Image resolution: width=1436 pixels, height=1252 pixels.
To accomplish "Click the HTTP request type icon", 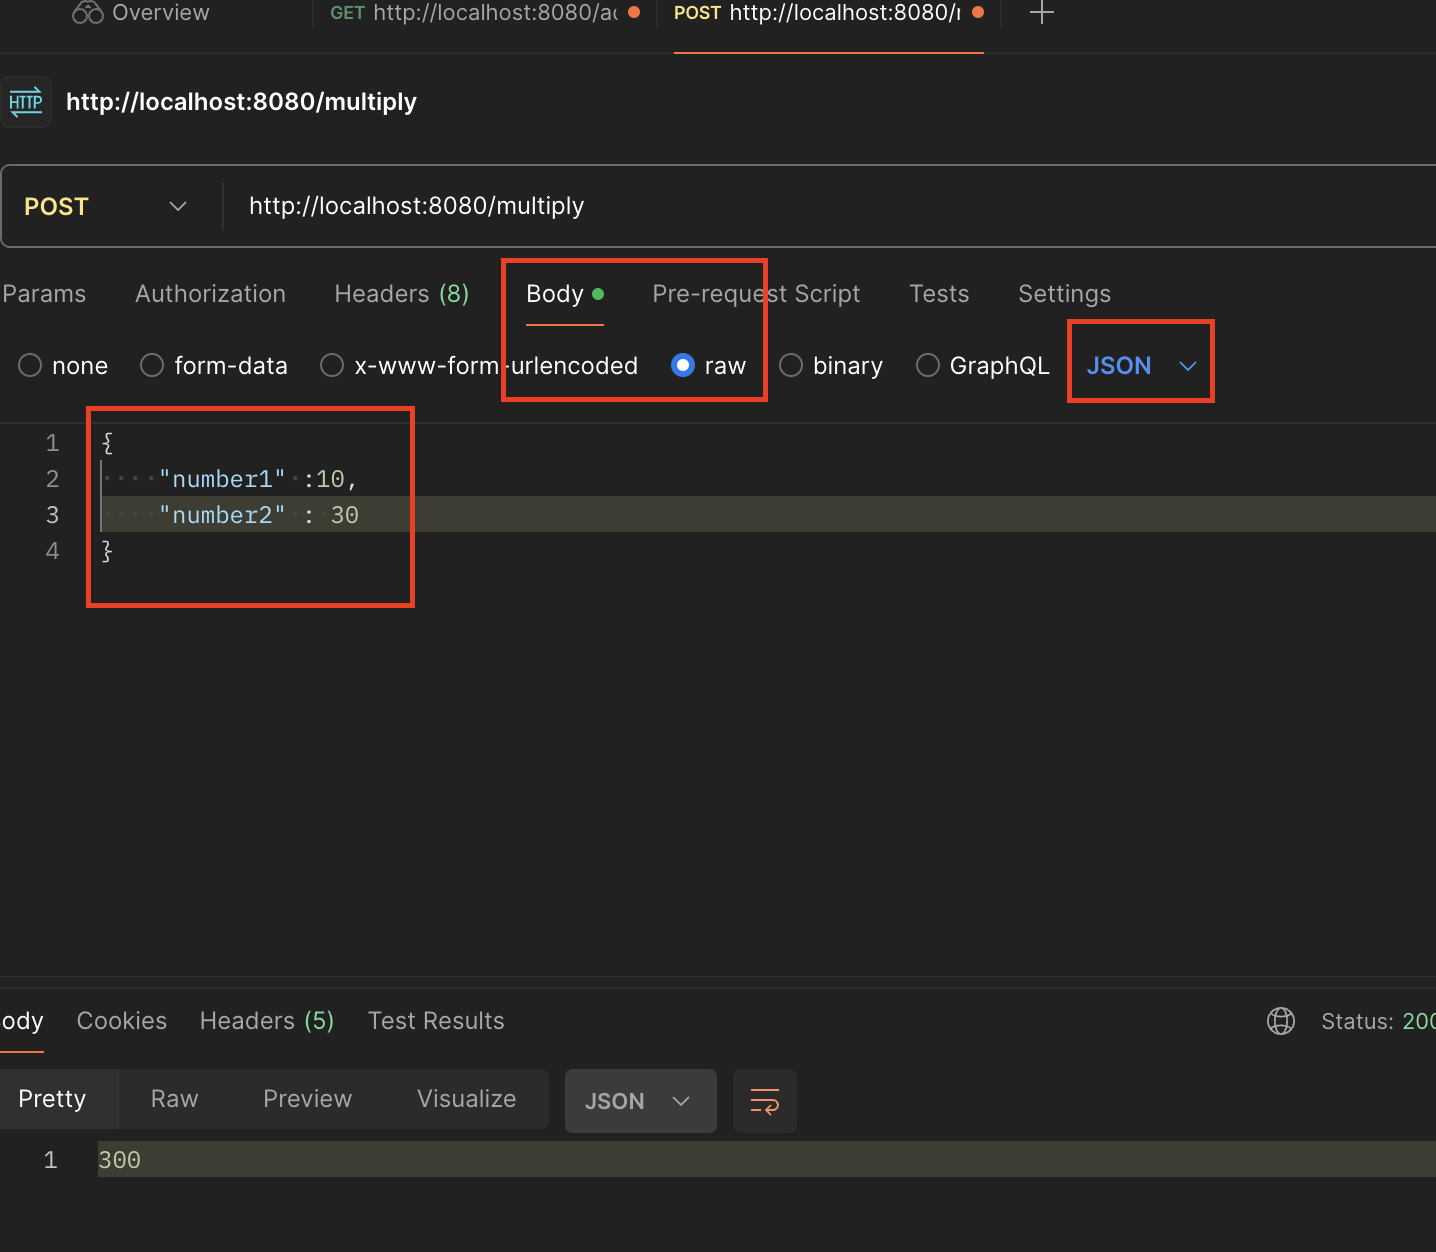I will (26, 101).
